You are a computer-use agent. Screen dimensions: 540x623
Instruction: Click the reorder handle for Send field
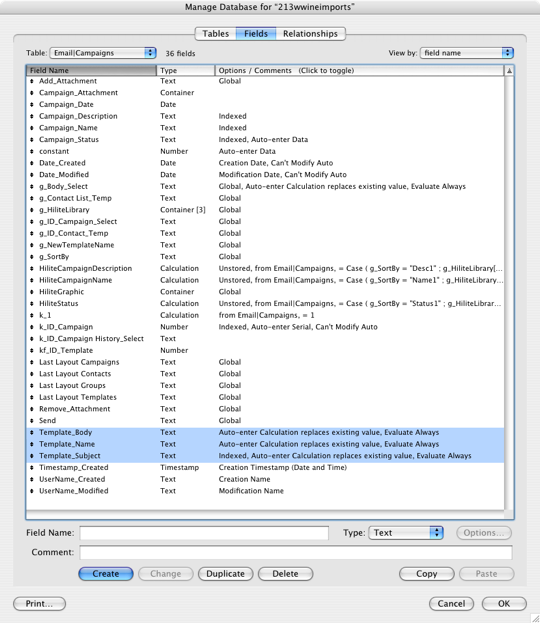(32, 421)
